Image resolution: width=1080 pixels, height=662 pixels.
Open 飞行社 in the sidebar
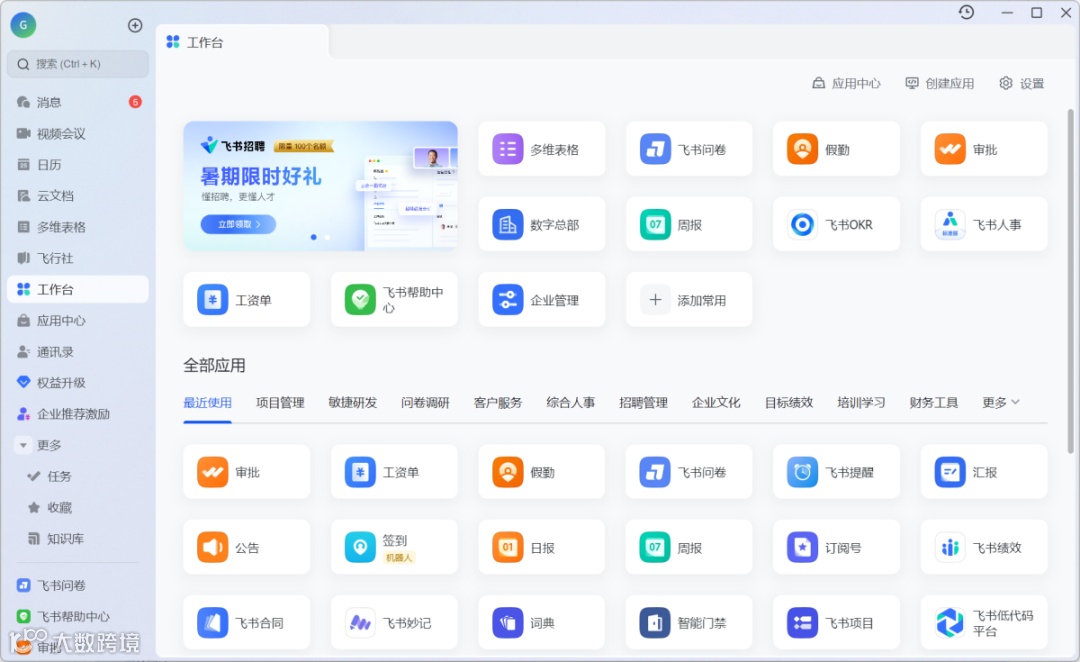coord(78,258)
